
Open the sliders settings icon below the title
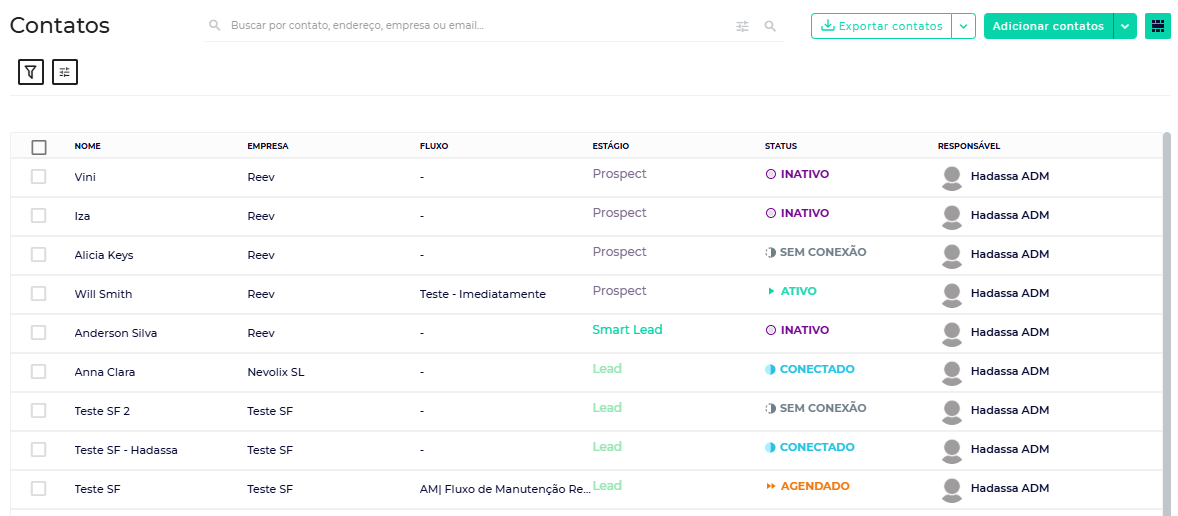(x=65, y=72)
